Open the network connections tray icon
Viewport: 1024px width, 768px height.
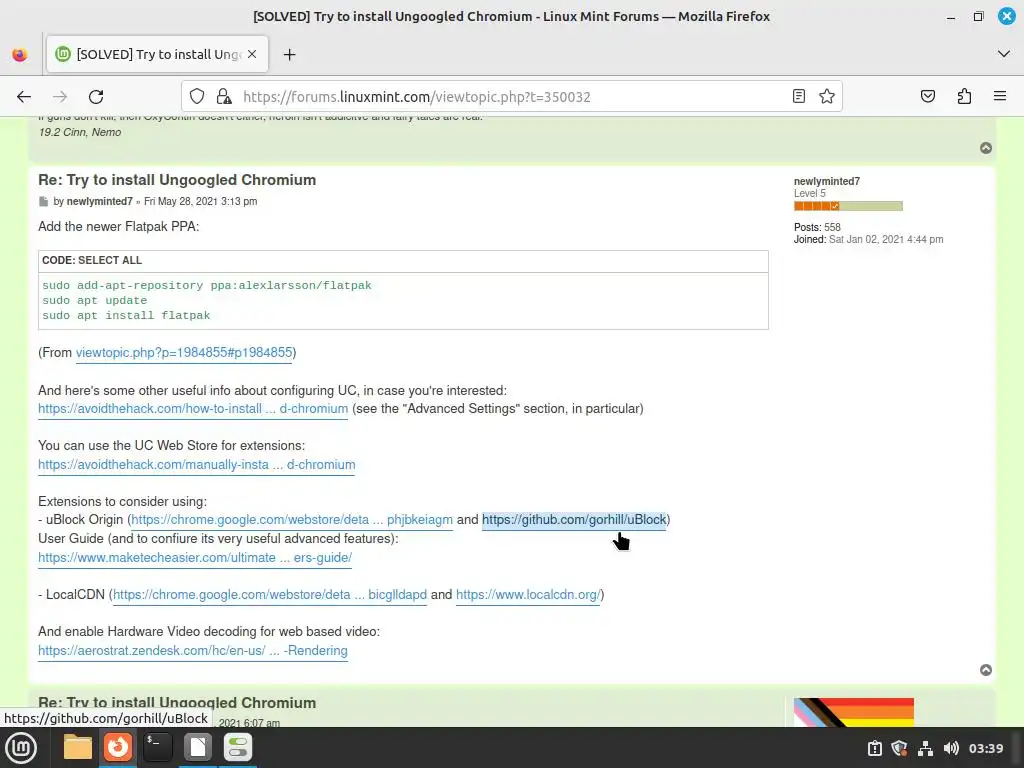[925, 748]
